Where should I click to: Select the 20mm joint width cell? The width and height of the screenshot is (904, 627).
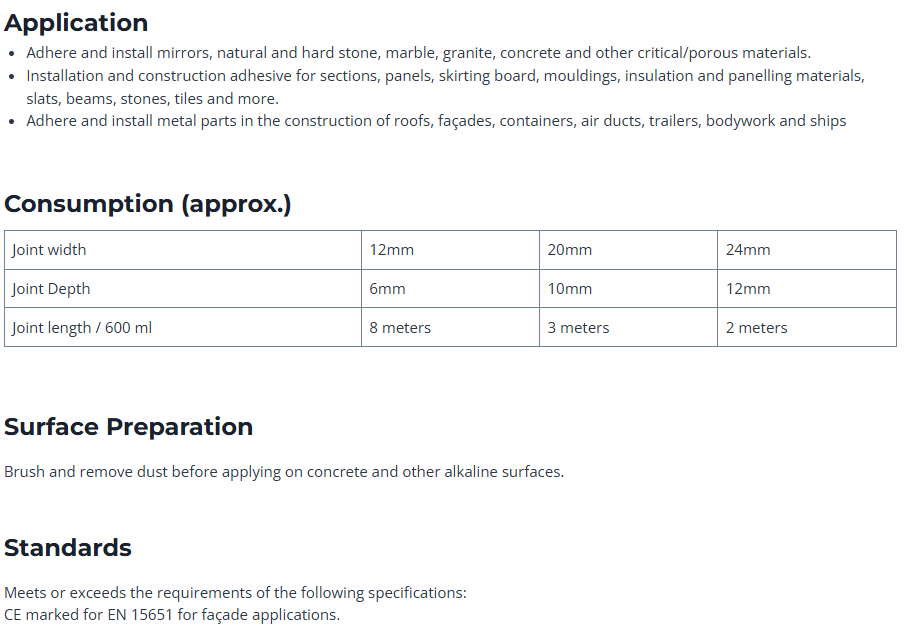click(569, 250)
